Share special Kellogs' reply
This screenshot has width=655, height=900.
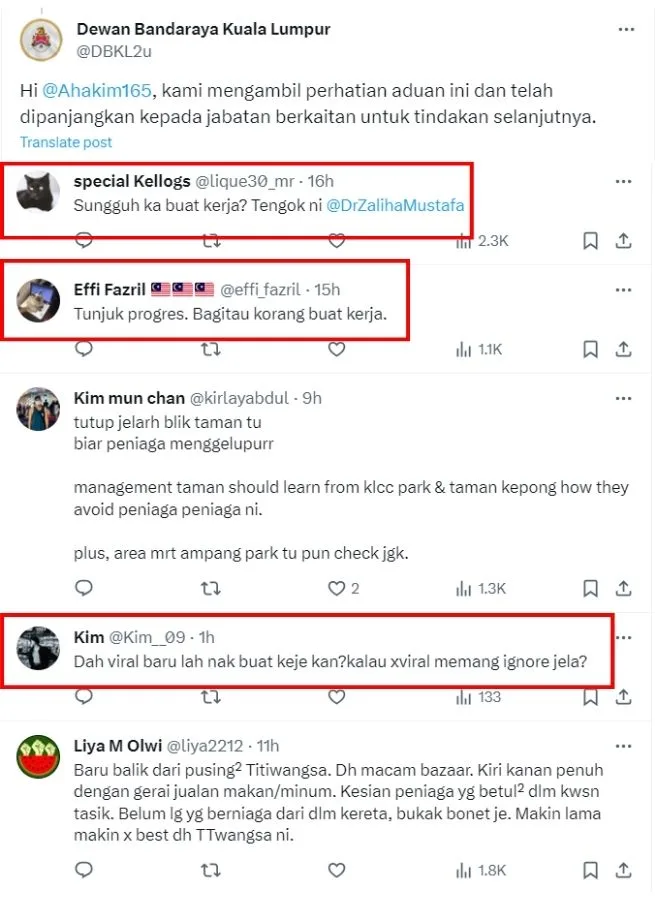click(623, 240)
